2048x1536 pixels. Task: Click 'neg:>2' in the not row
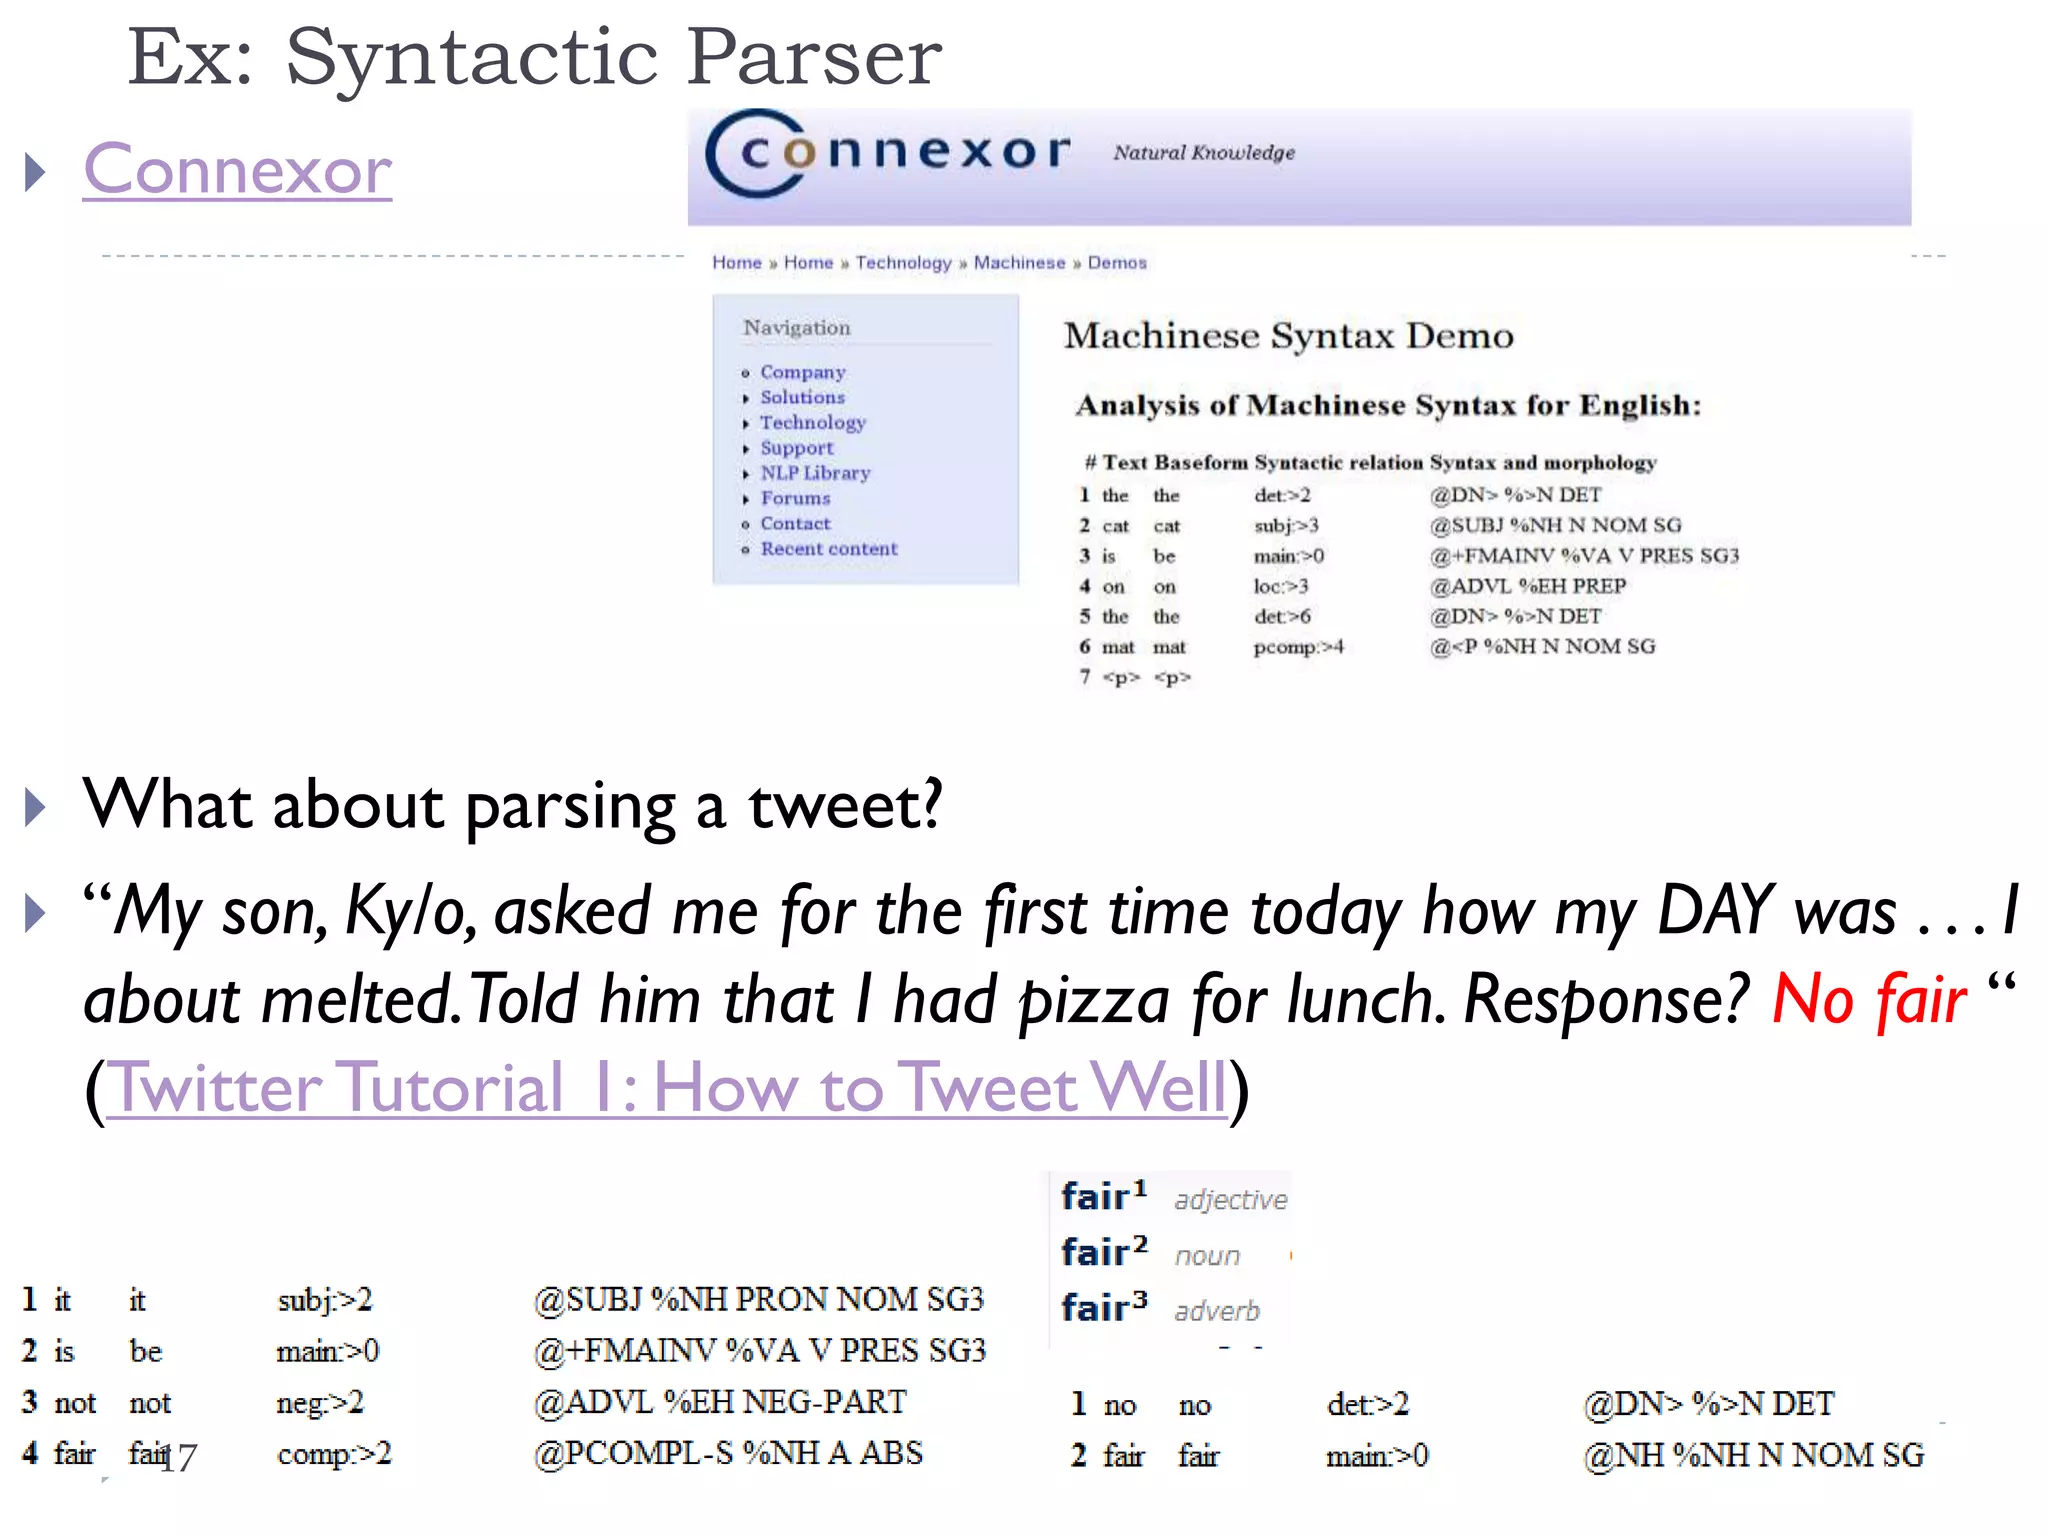[x=320, y=1403]
